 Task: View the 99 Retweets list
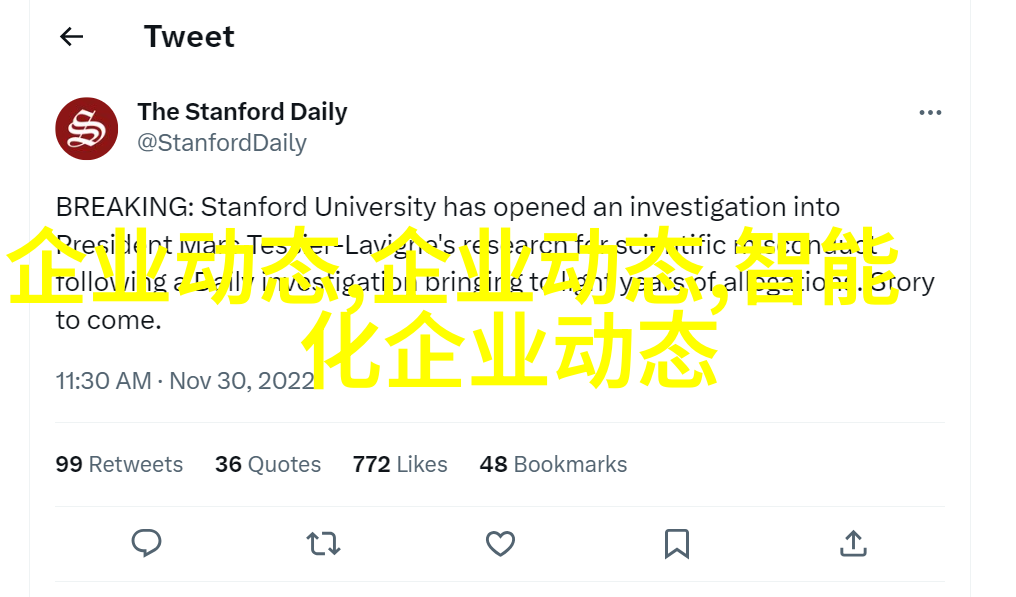(119, 464)
